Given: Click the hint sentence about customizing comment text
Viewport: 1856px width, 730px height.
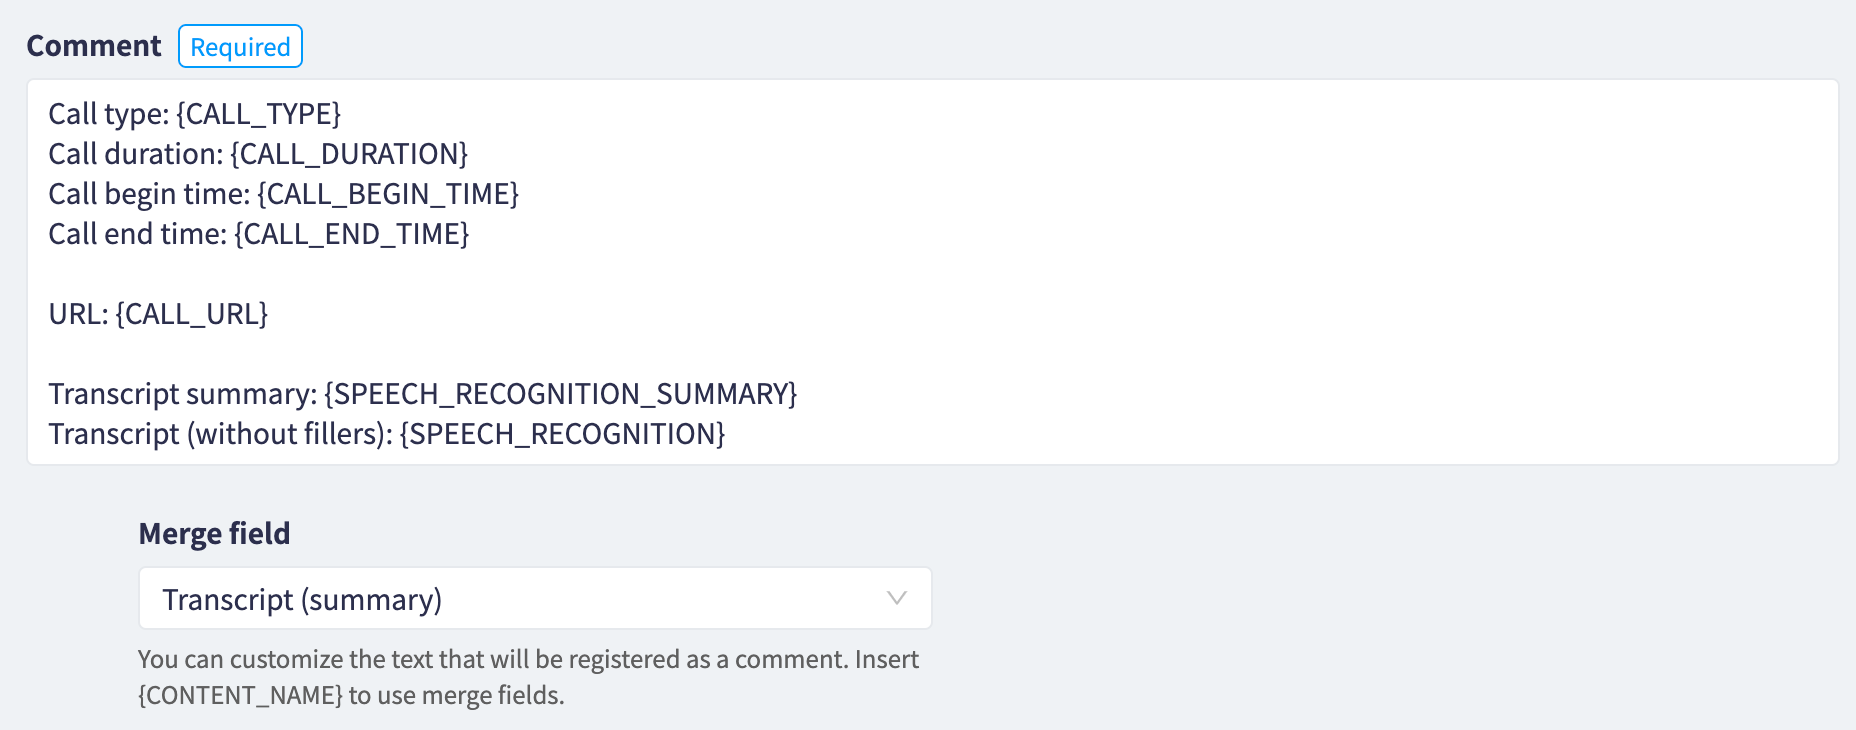Looking at the screenshot, I should click(528, 660).
